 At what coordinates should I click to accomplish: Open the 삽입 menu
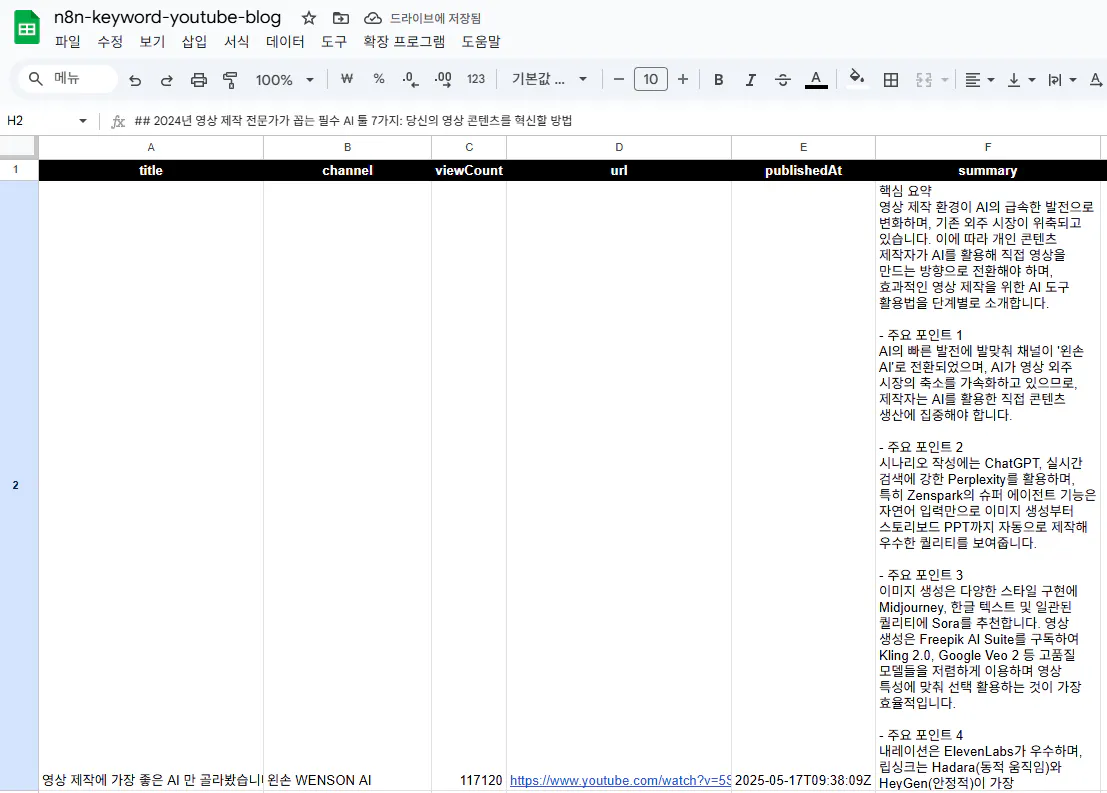point(194,42)
